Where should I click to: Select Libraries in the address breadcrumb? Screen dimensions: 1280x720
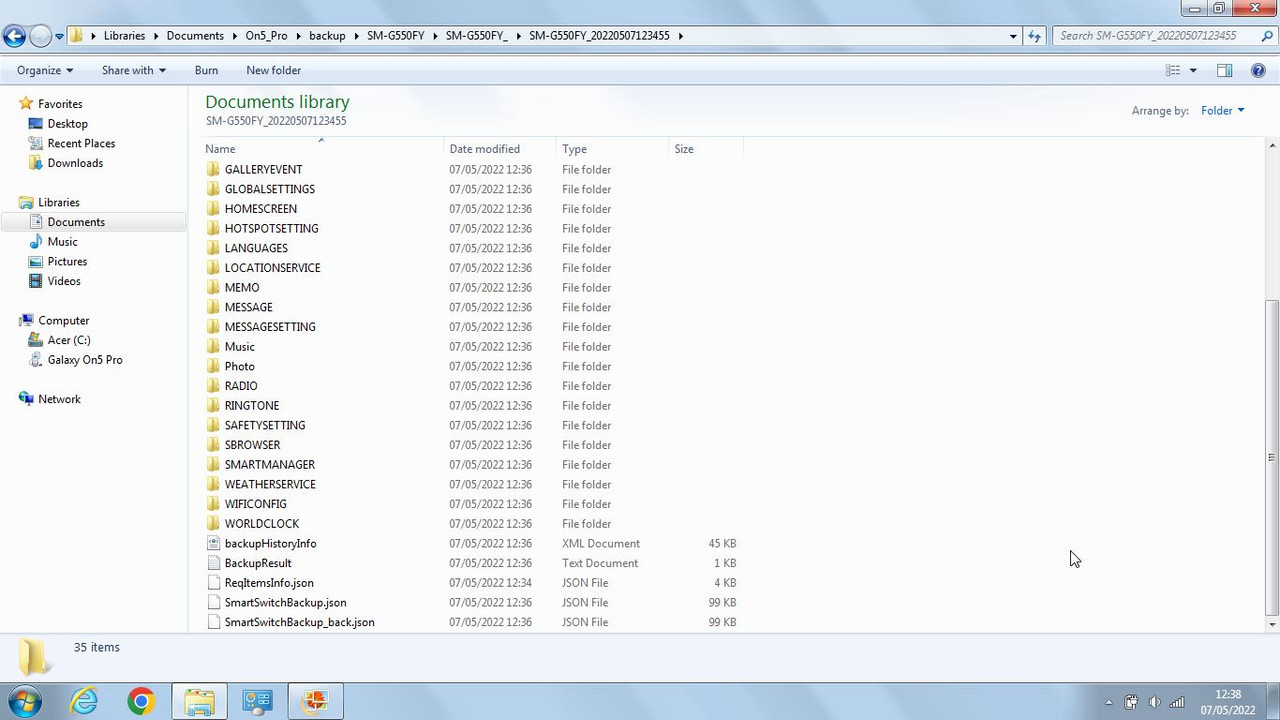tap(124, 36)
